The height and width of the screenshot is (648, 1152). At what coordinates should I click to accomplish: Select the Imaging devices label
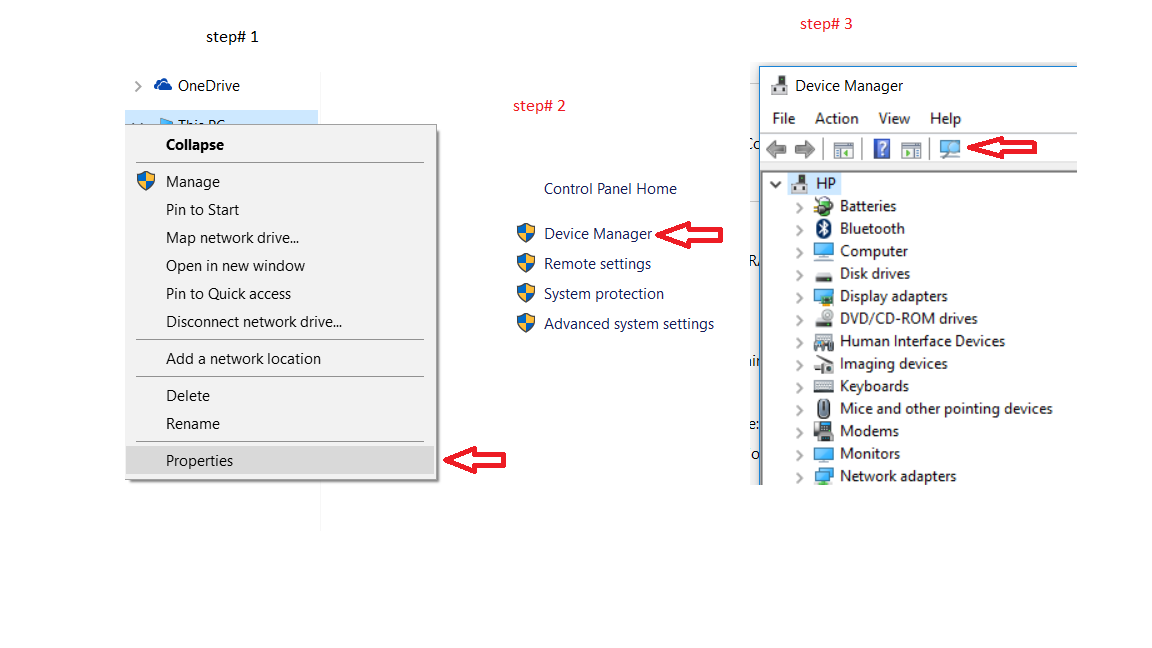(893, 364)
